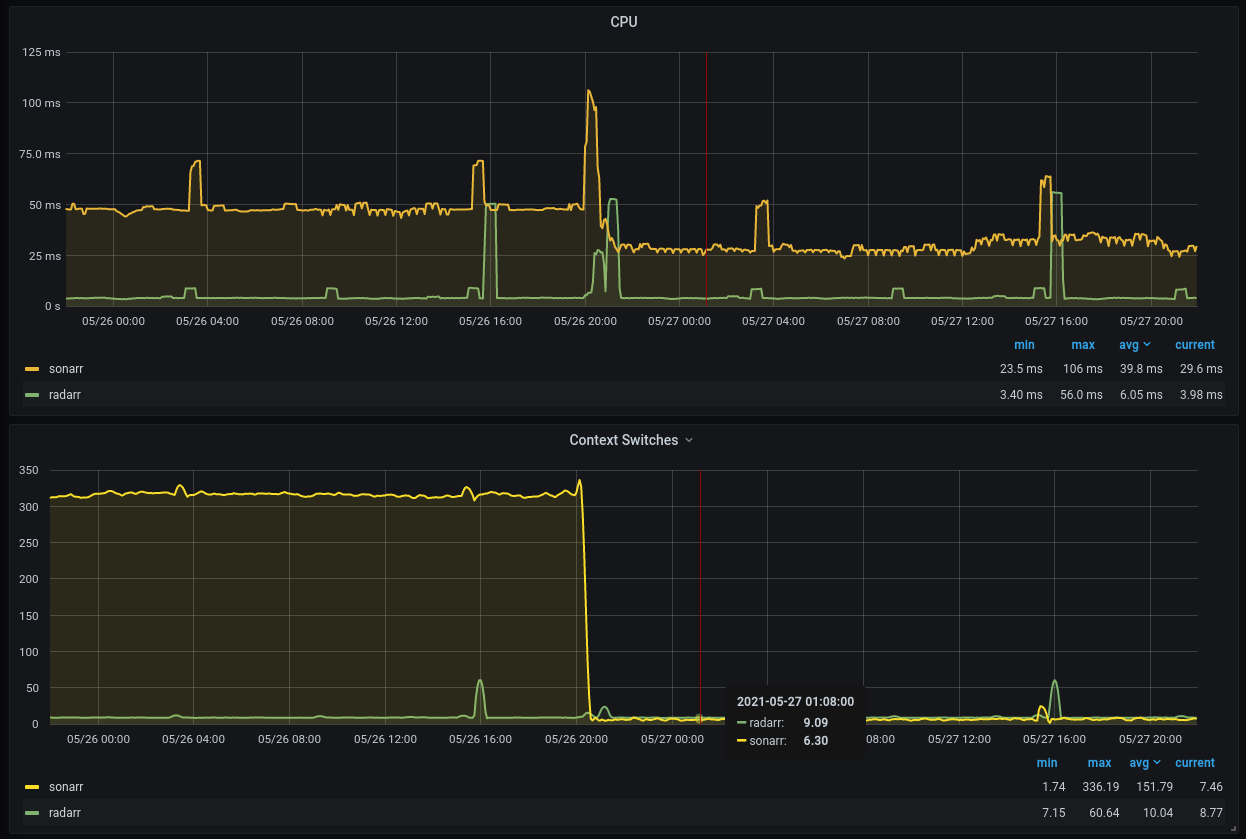The width and height of the screenshot is (1246, 839).
Task: Click radarr max value 56.0 ms
Action: click(x=1081, y=395)
